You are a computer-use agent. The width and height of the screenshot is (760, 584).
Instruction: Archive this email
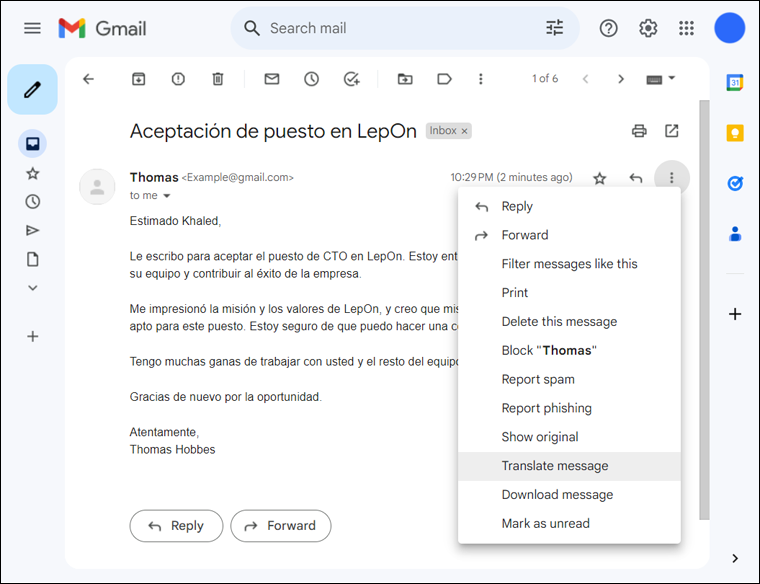[x=139, y=79]
